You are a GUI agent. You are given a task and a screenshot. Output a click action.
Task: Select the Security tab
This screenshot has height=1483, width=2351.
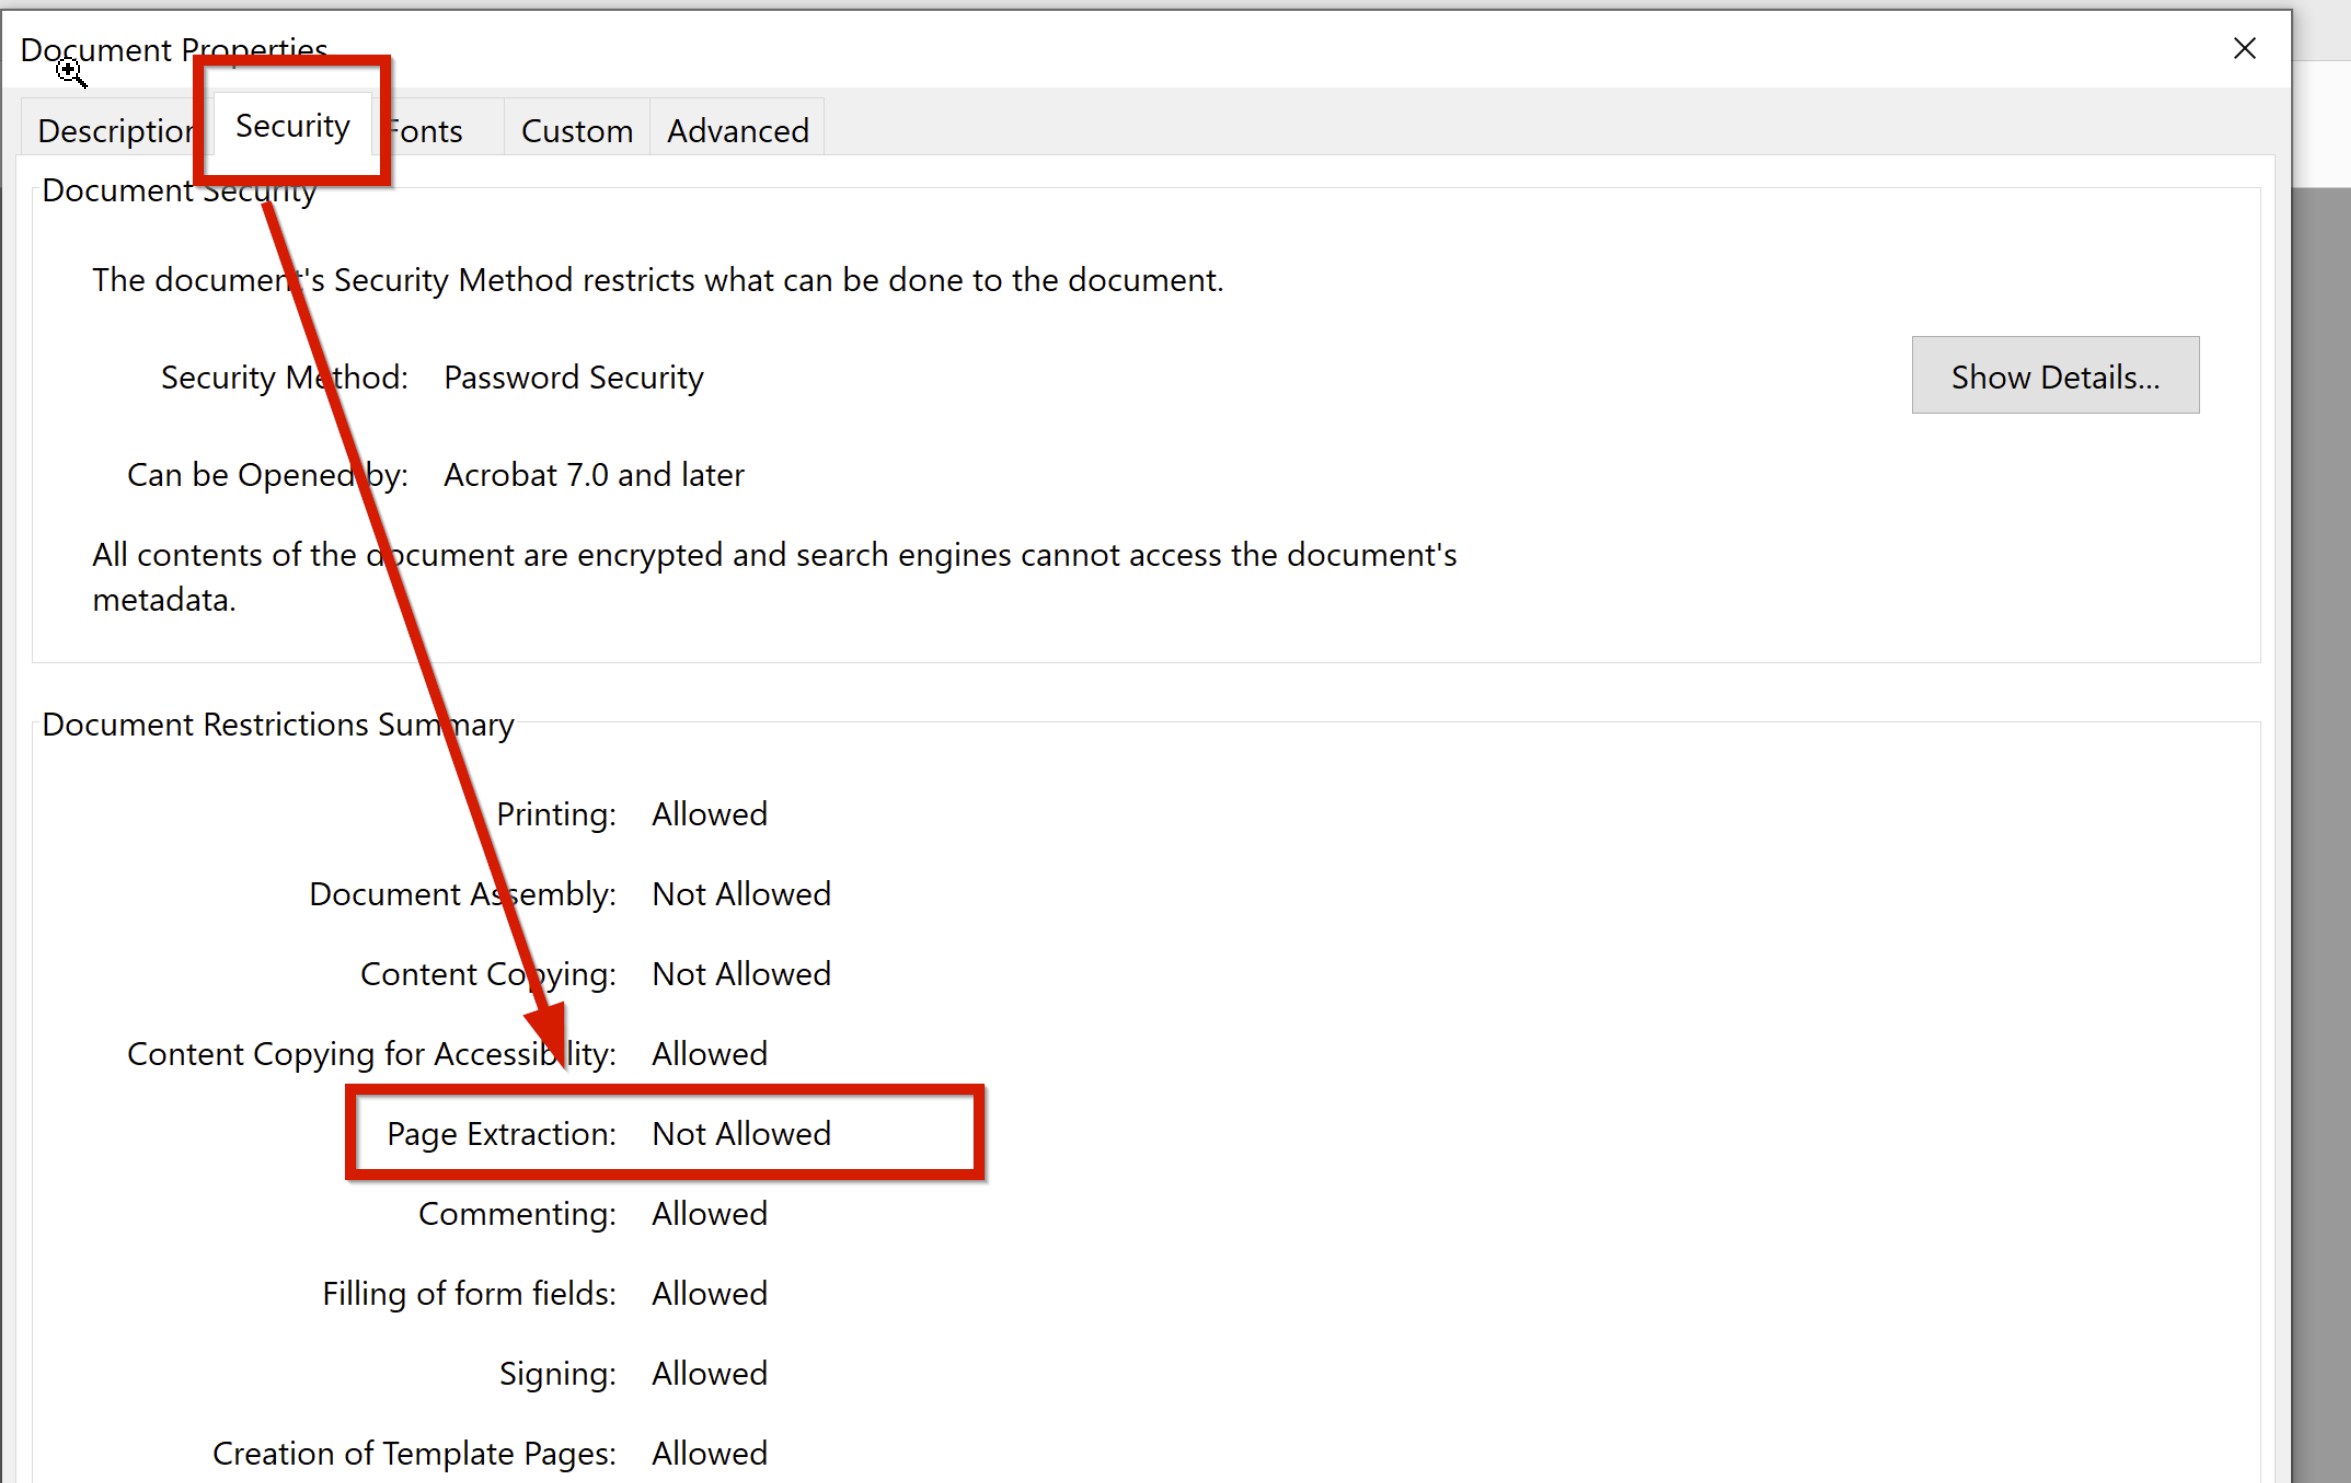click(292, 126)
